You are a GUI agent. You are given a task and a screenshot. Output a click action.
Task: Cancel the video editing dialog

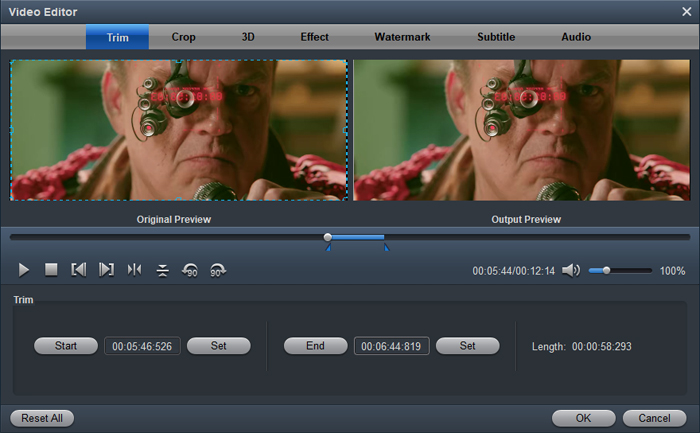(x=654, y=418)
